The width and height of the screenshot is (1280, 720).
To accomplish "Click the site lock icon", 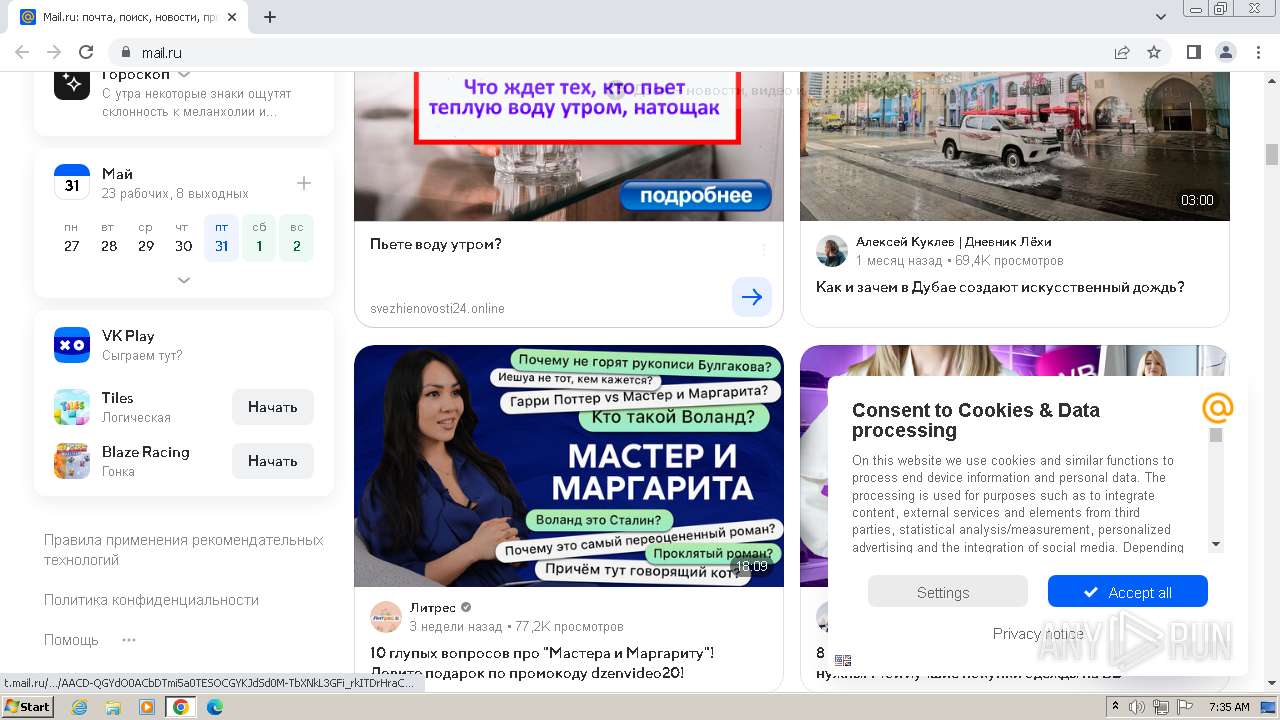I will 126,52.
